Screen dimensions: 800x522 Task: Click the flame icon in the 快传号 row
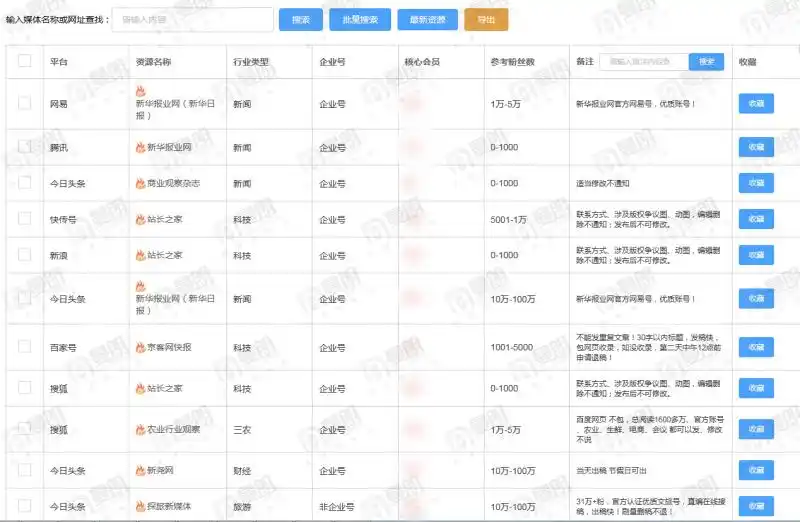tap(140, 219)
